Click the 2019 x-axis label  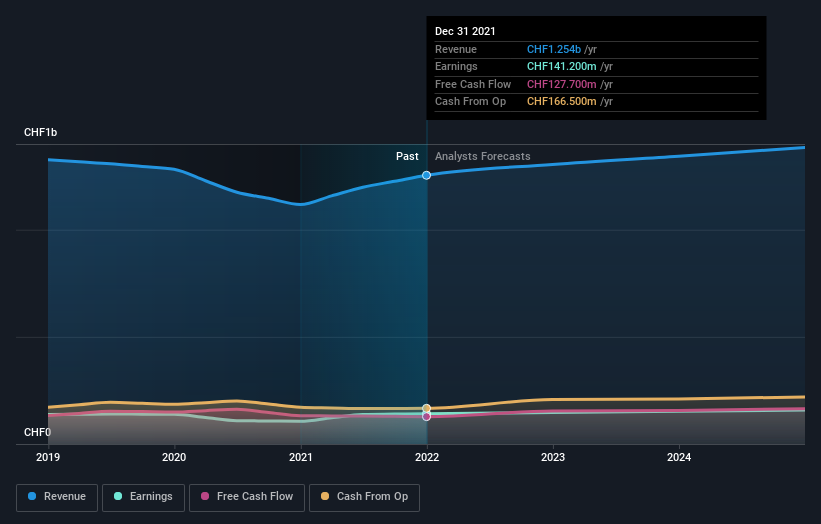pyautogui.click(x=48, y=457)
